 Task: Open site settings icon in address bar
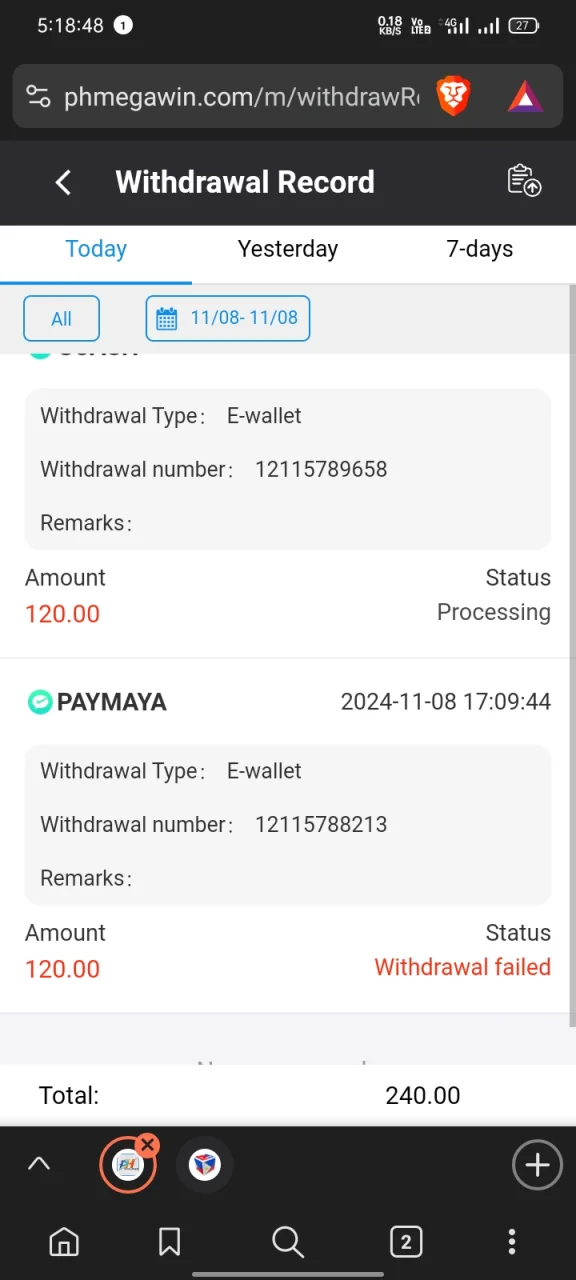point(38,96)
